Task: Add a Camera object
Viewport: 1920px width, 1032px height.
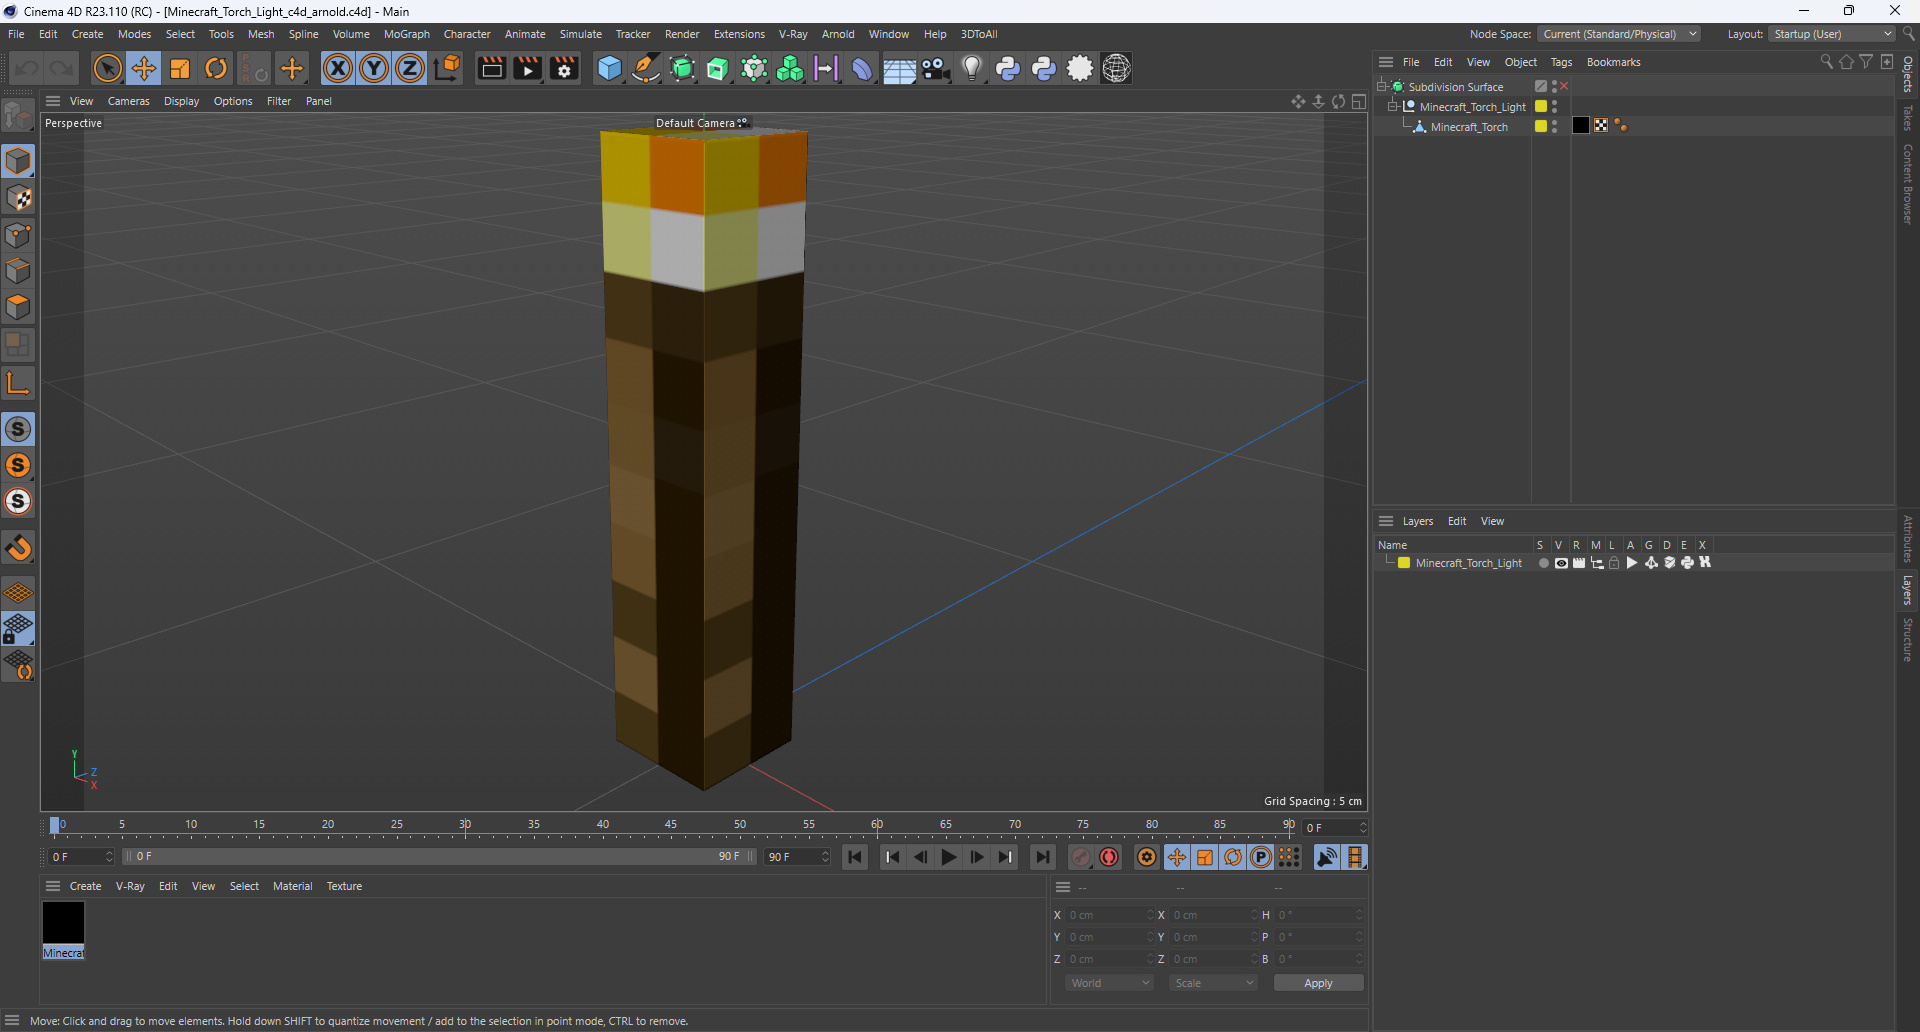Action: click(x=935, y=68)
